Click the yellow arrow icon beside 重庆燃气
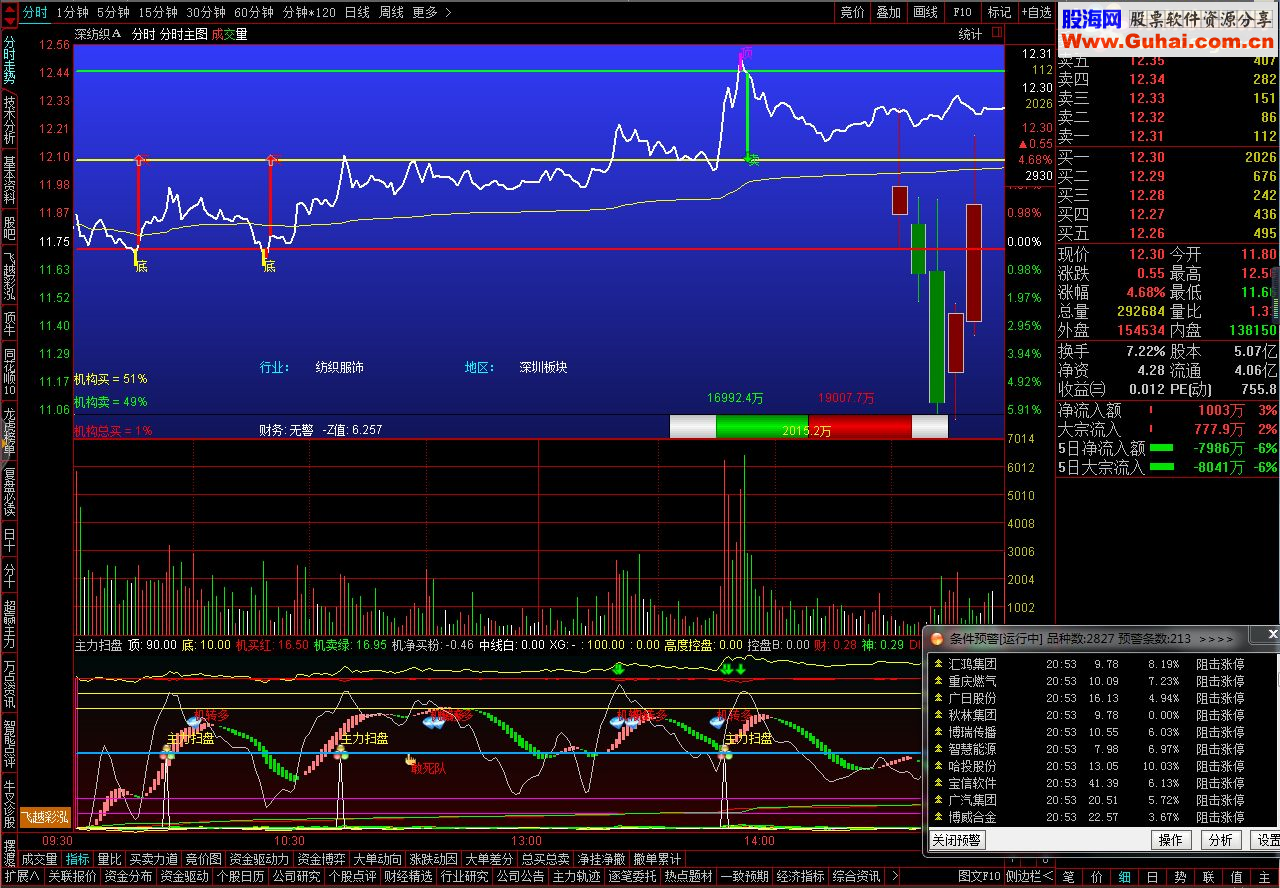 tap(937, 681)
